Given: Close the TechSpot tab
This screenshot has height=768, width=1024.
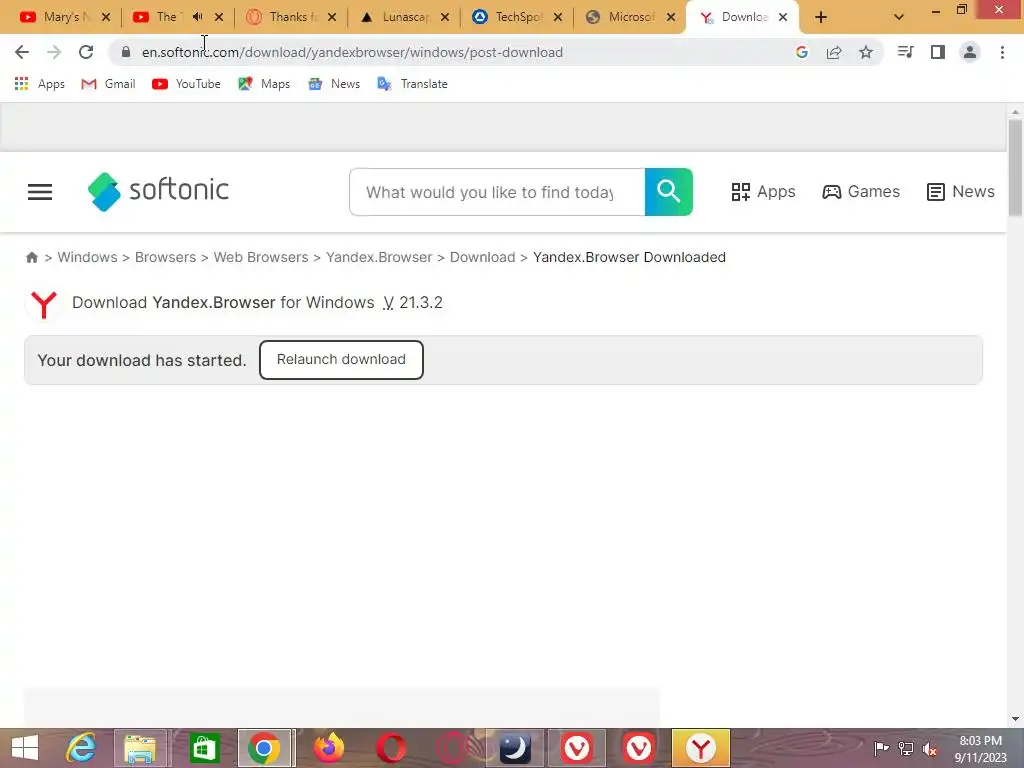Looking at the screenshot, I should 558,17.
